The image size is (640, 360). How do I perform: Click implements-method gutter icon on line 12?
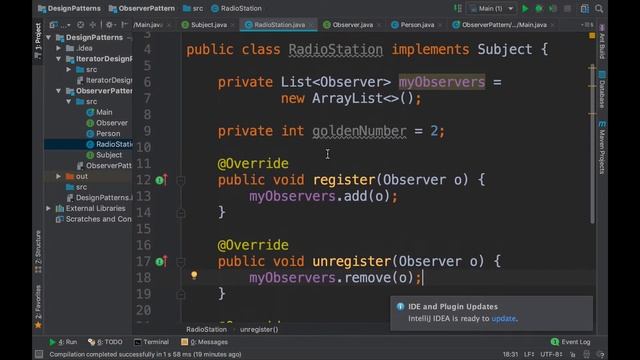pyautogui.click(x=161, y=180)
